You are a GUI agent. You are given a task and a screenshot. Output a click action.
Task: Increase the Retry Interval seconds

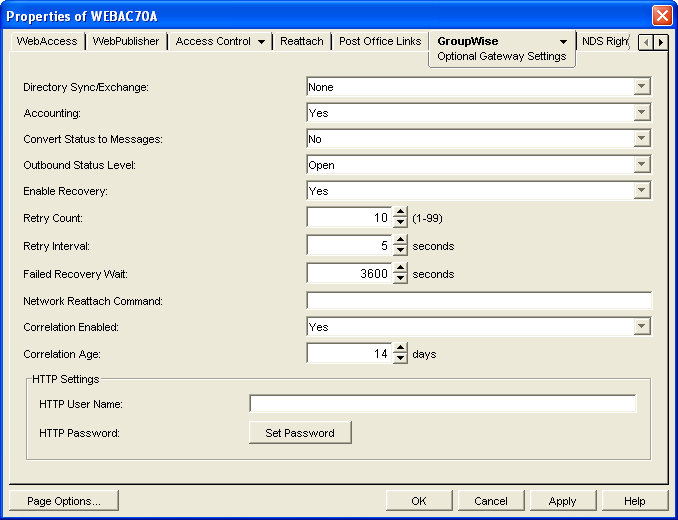point(400,240)
